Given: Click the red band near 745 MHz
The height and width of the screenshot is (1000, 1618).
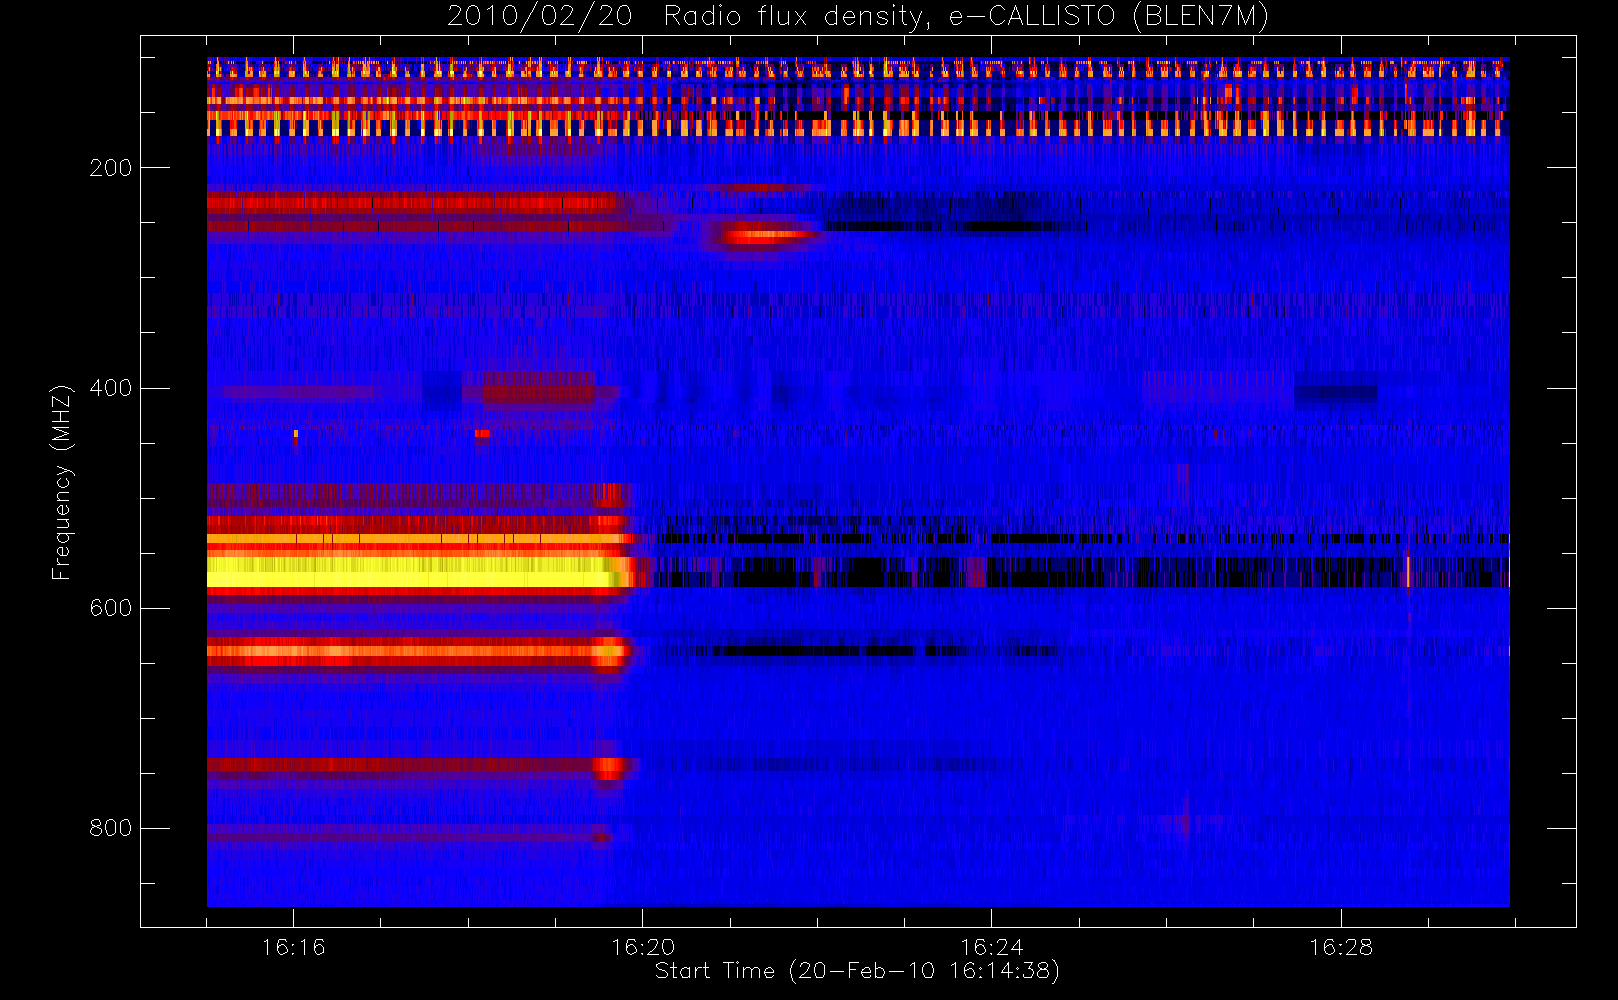Looking at the screenshot, I should click(x=416, y=767).
